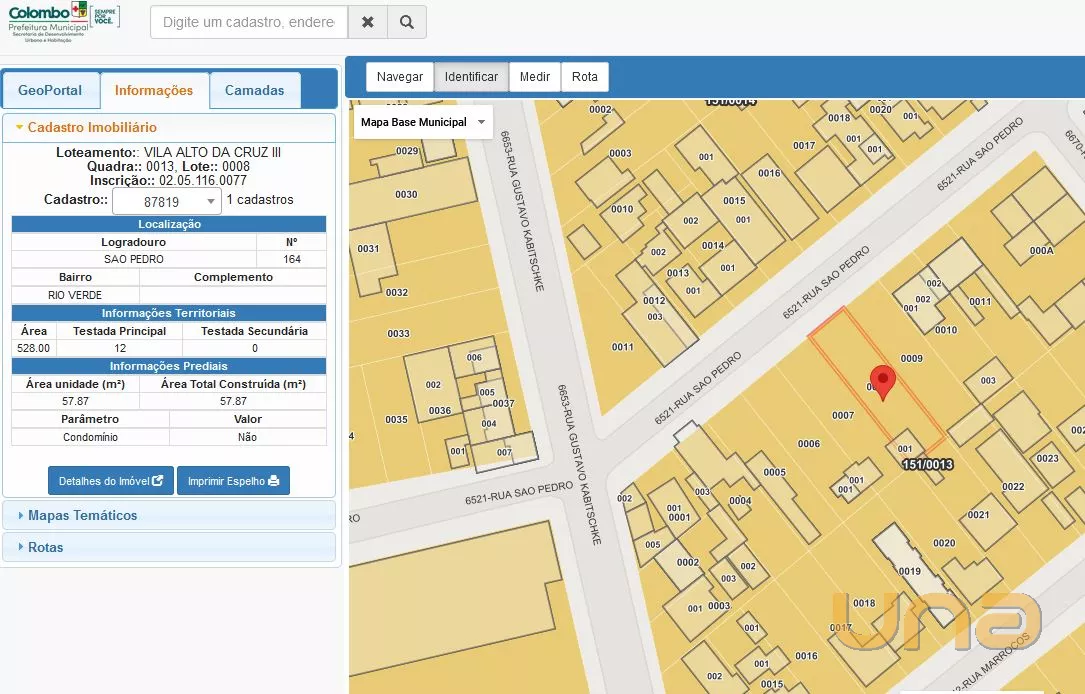Activate the Navegar map mode
The width and height of the screenshot is (1085, 694).
click(x=400, y=77)
